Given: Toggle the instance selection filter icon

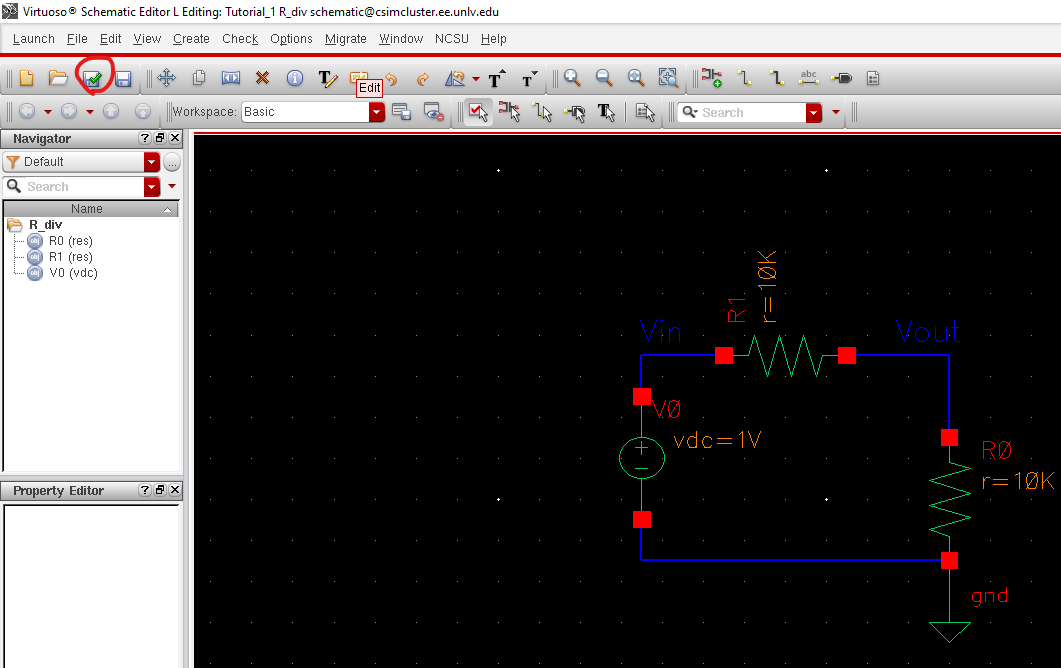Looking at the screenshot, I should (510, 112).
